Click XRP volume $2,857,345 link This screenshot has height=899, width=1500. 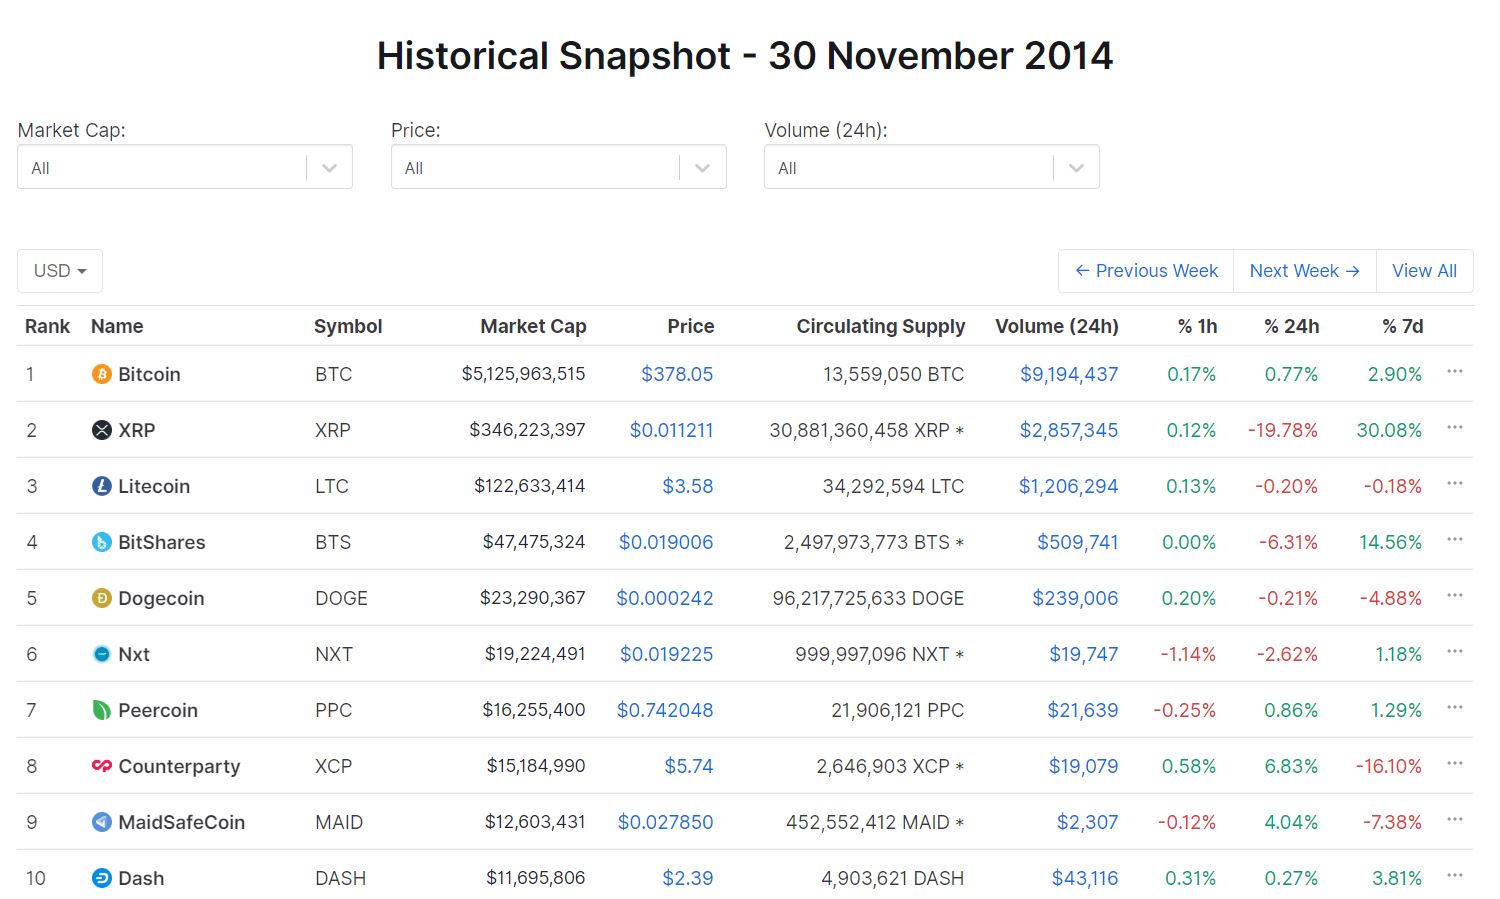click(1069, 430)
